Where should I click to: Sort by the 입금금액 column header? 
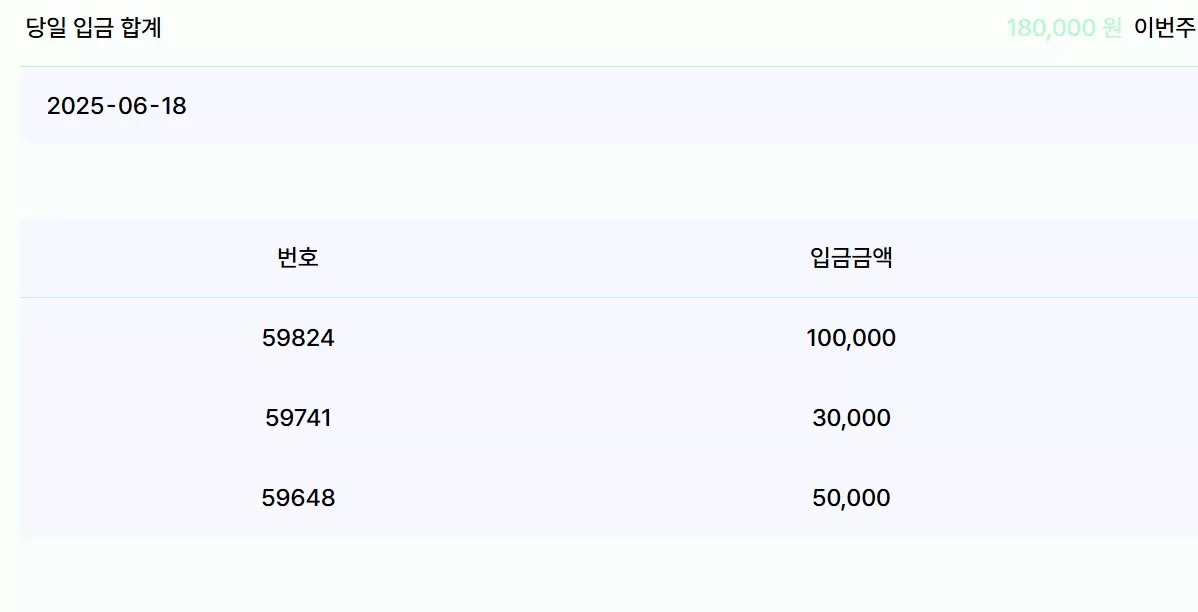pos(851,257)
